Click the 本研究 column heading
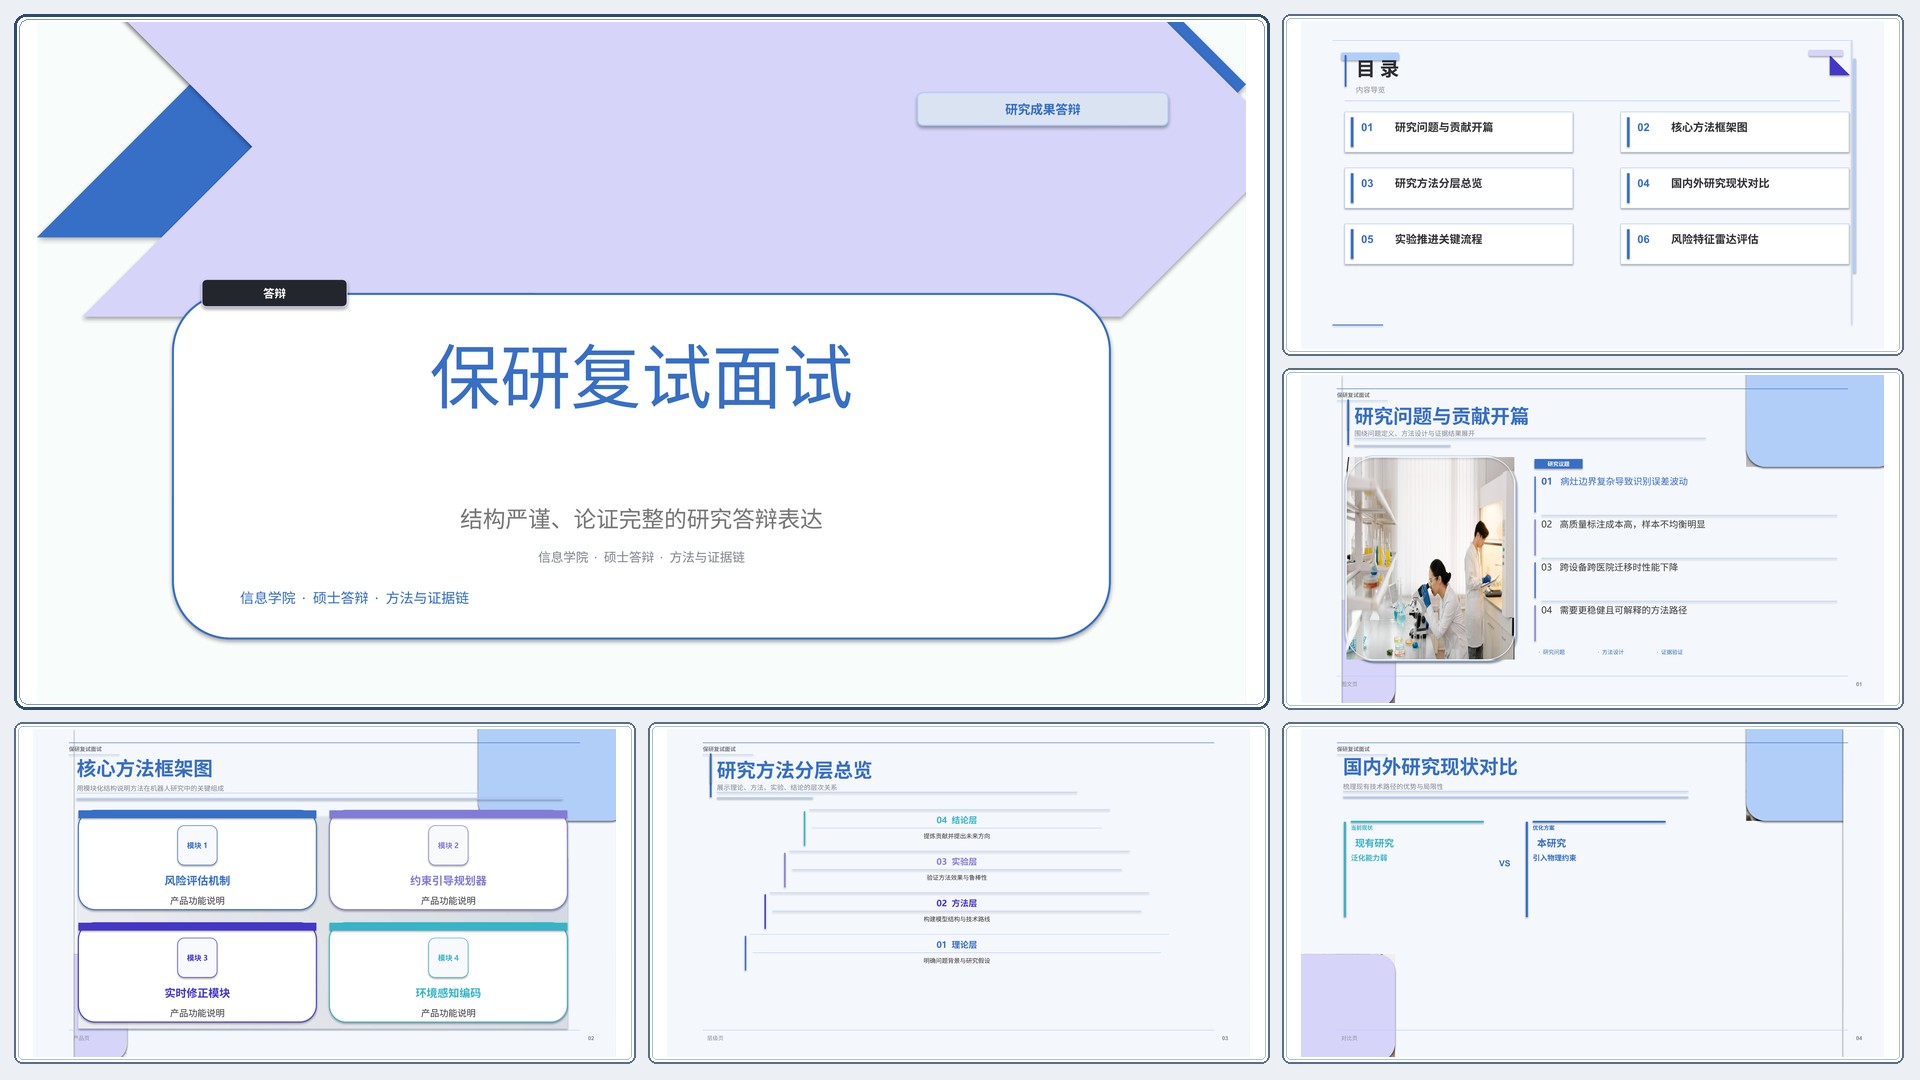The image size is (1920, 1080). point(1551,843)
